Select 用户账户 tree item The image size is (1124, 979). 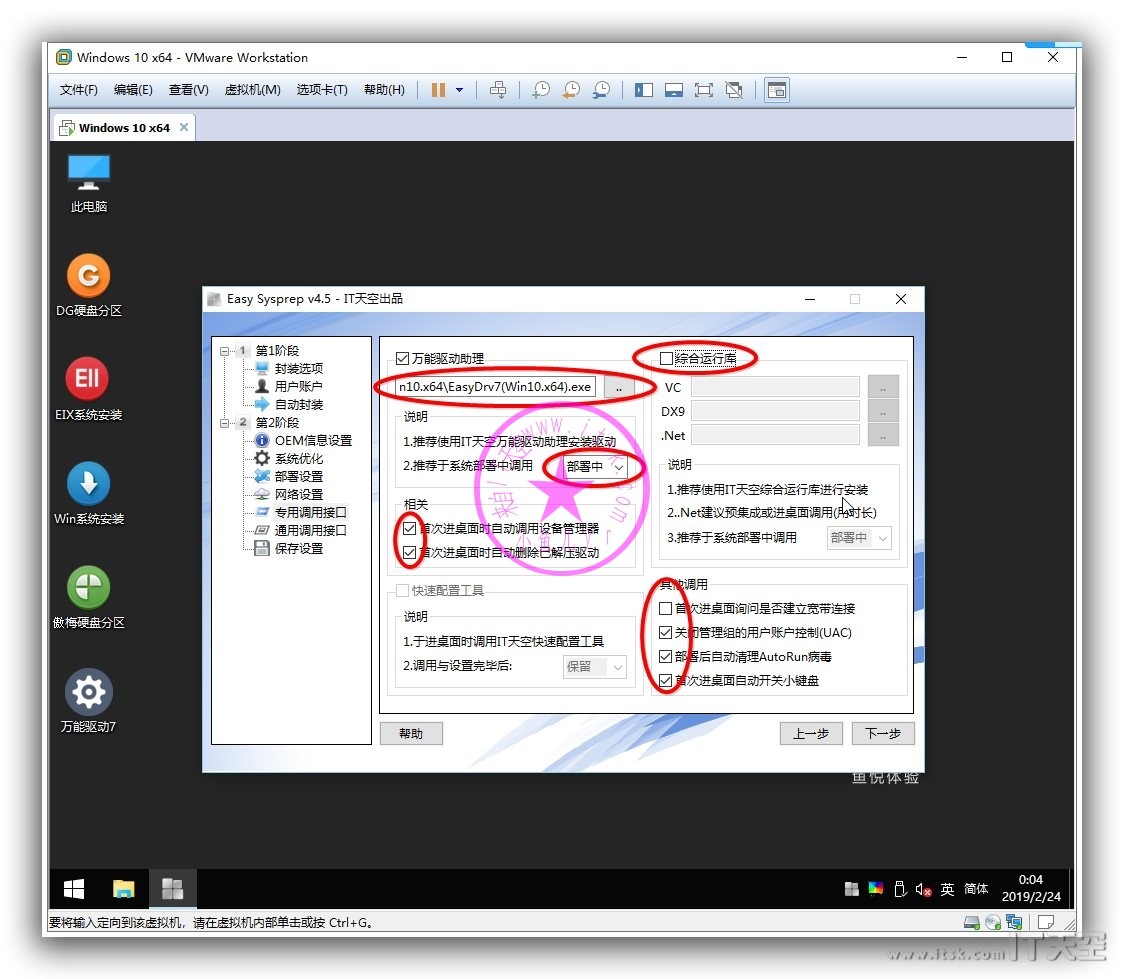pos(298,386)
